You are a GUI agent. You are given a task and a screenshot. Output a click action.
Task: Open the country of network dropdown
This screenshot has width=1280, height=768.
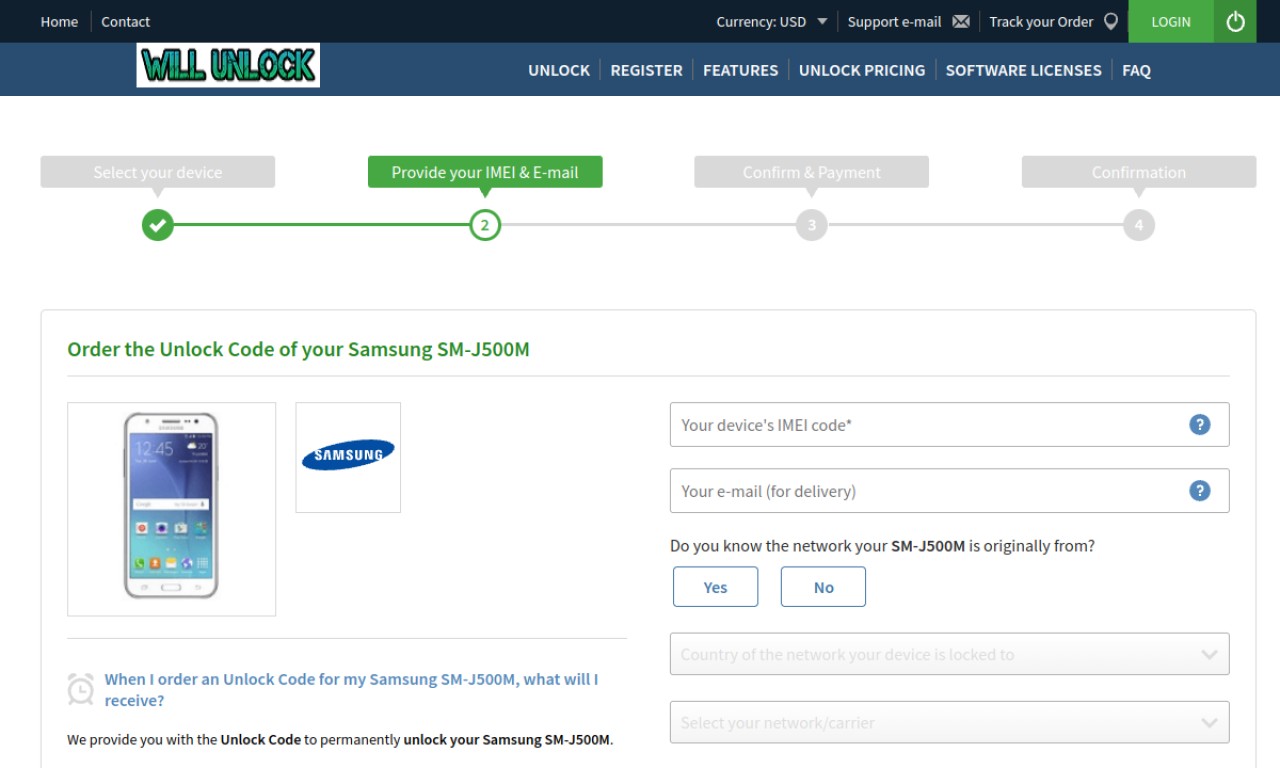(949, 654)
